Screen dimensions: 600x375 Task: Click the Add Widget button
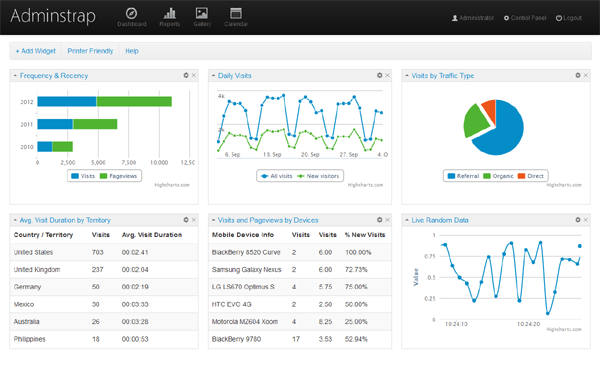[36, 51]
